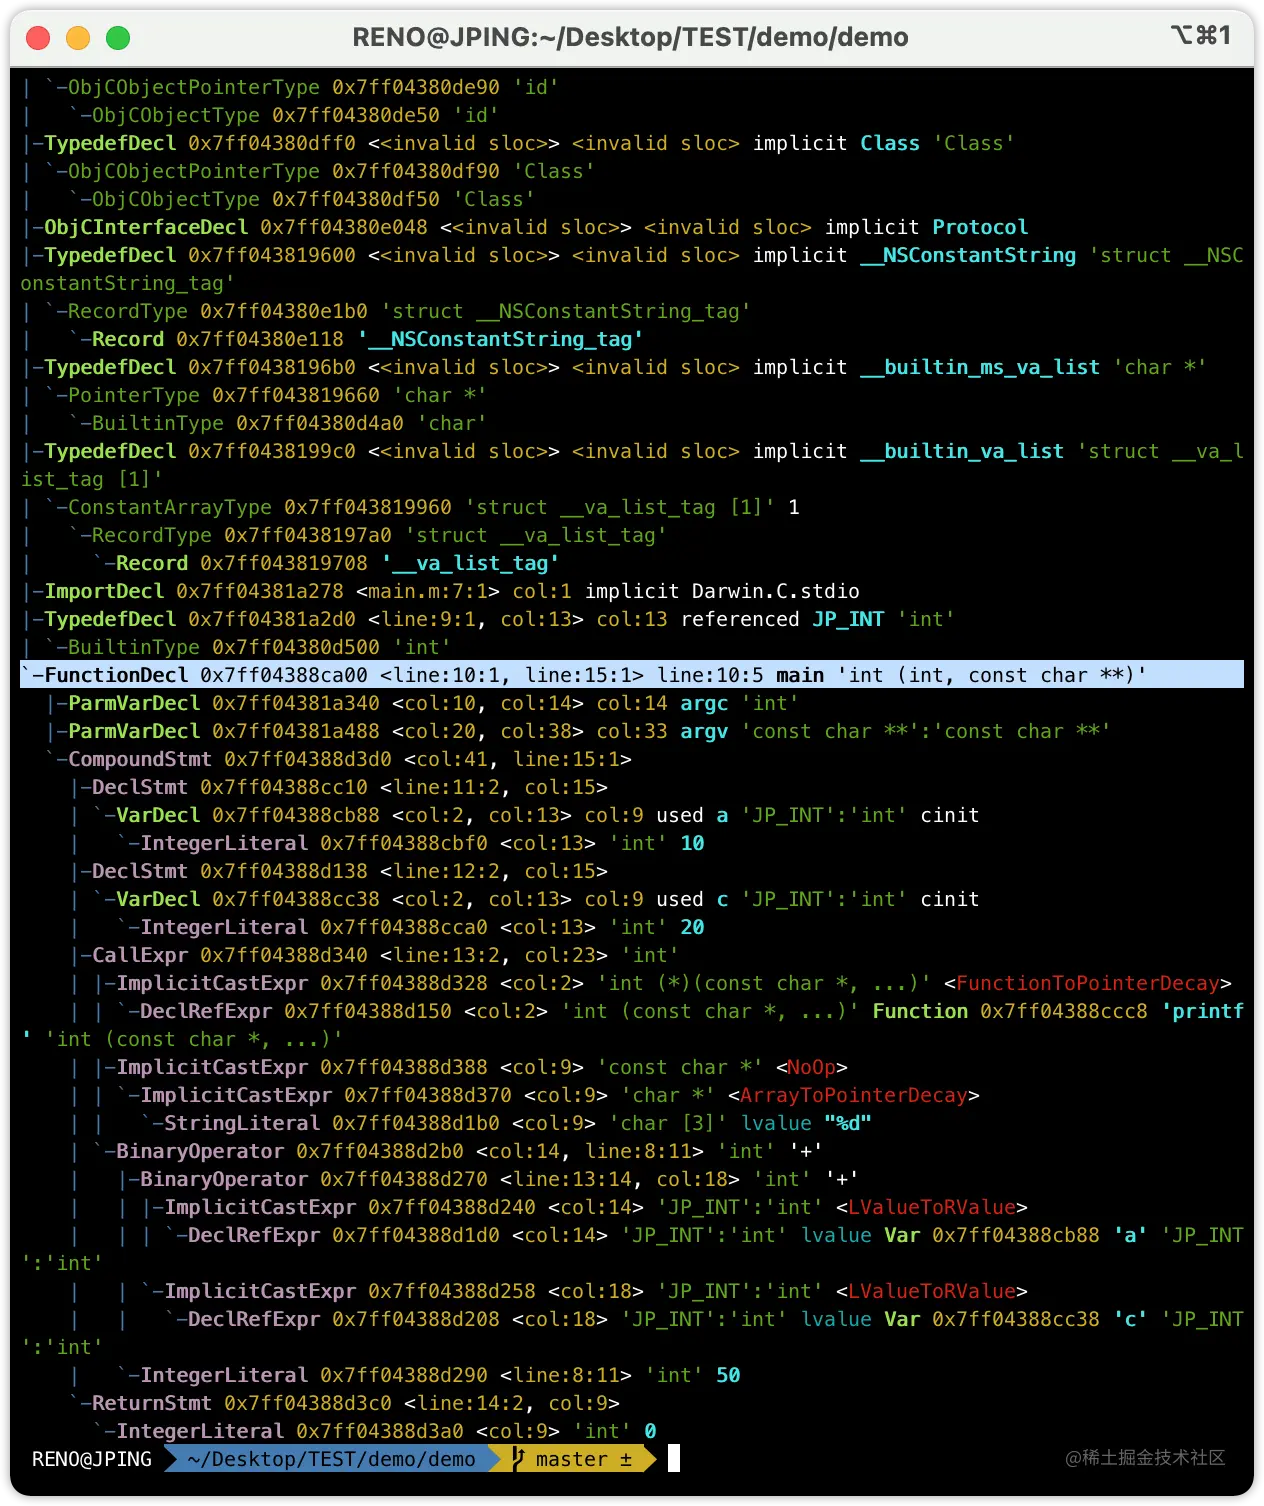Click the TypedefDecl implicit Class line
This screenshot has height=1506, width=1264.
tap(518, 143)
